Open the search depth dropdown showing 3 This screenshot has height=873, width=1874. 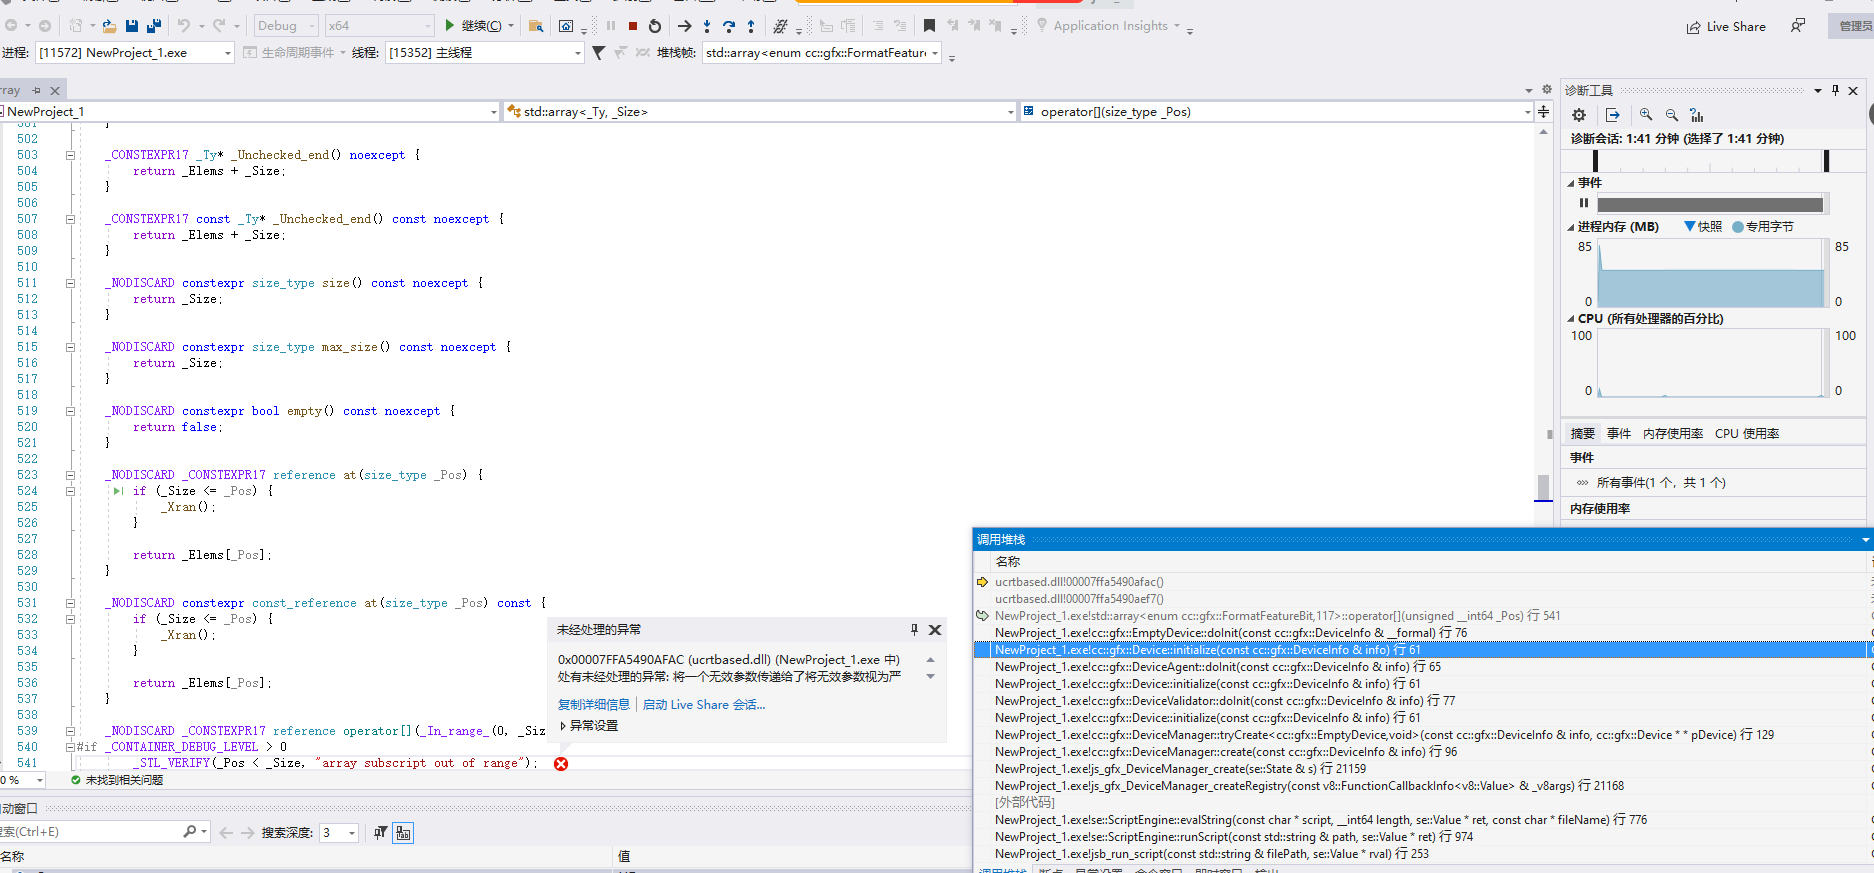pos(339,833)
